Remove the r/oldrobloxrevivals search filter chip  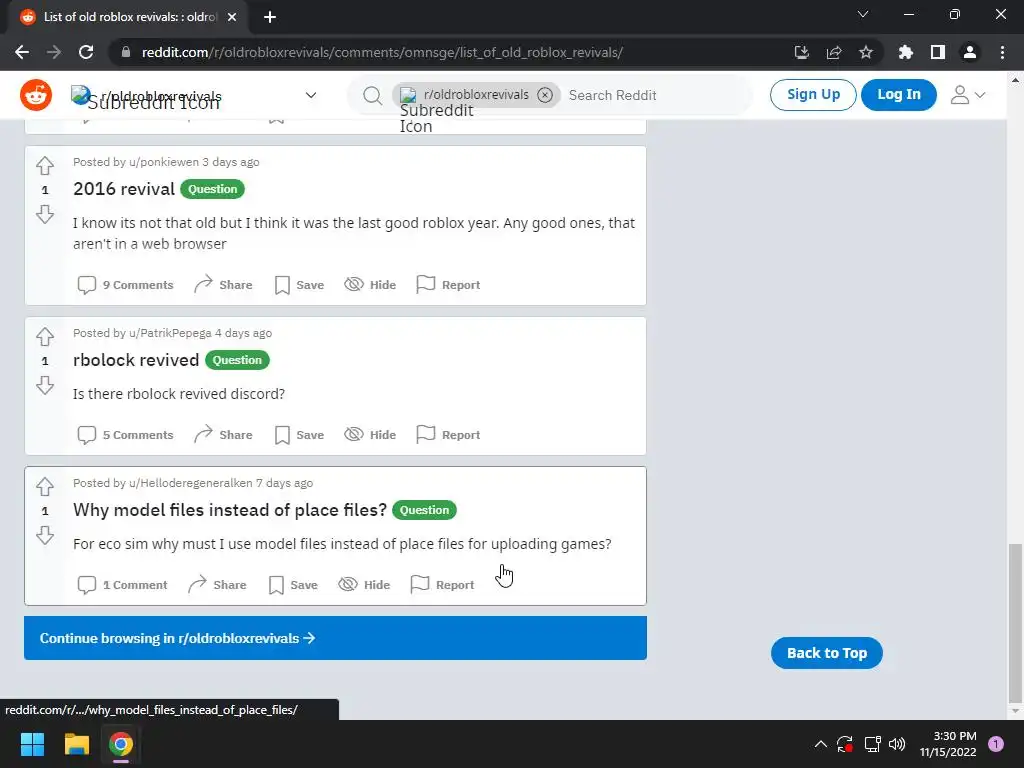click(545, 95)
